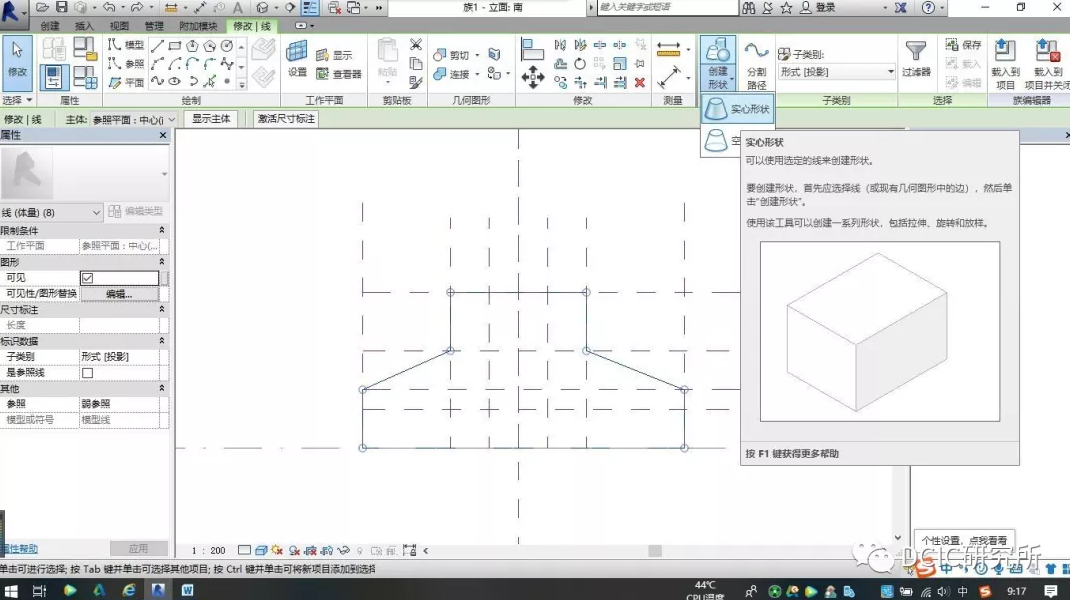This screenshot has width=1070, height=600.
Task: Open the 视图 ribbon tab
Action: [x=119, y=26]
